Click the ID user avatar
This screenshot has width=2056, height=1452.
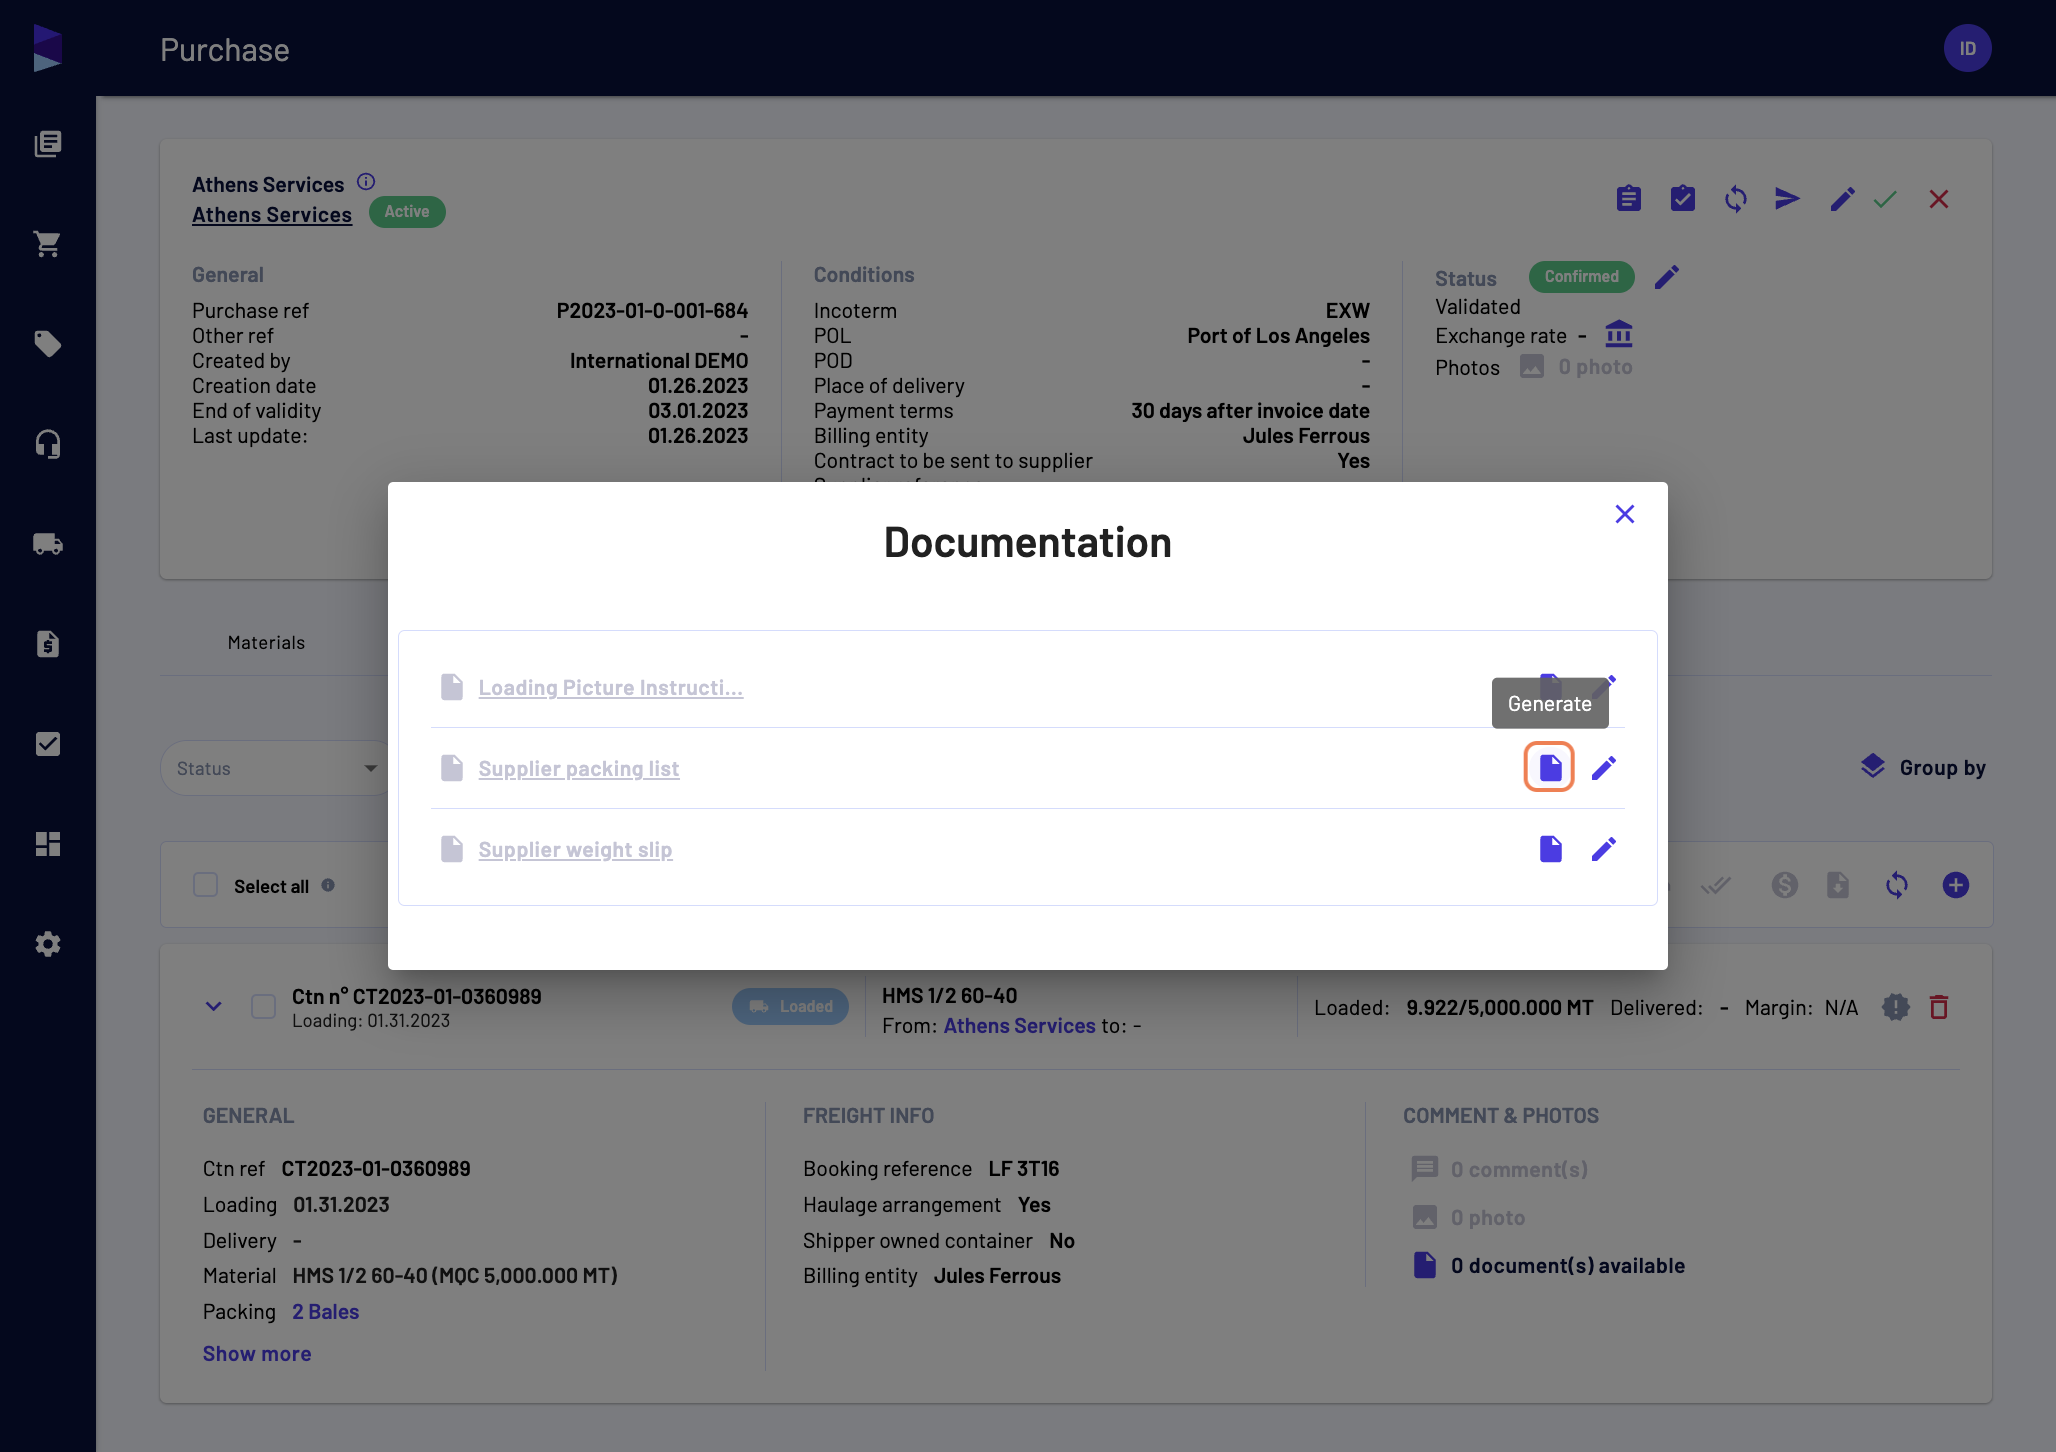pyautogui.click(x=1967, y=48)
